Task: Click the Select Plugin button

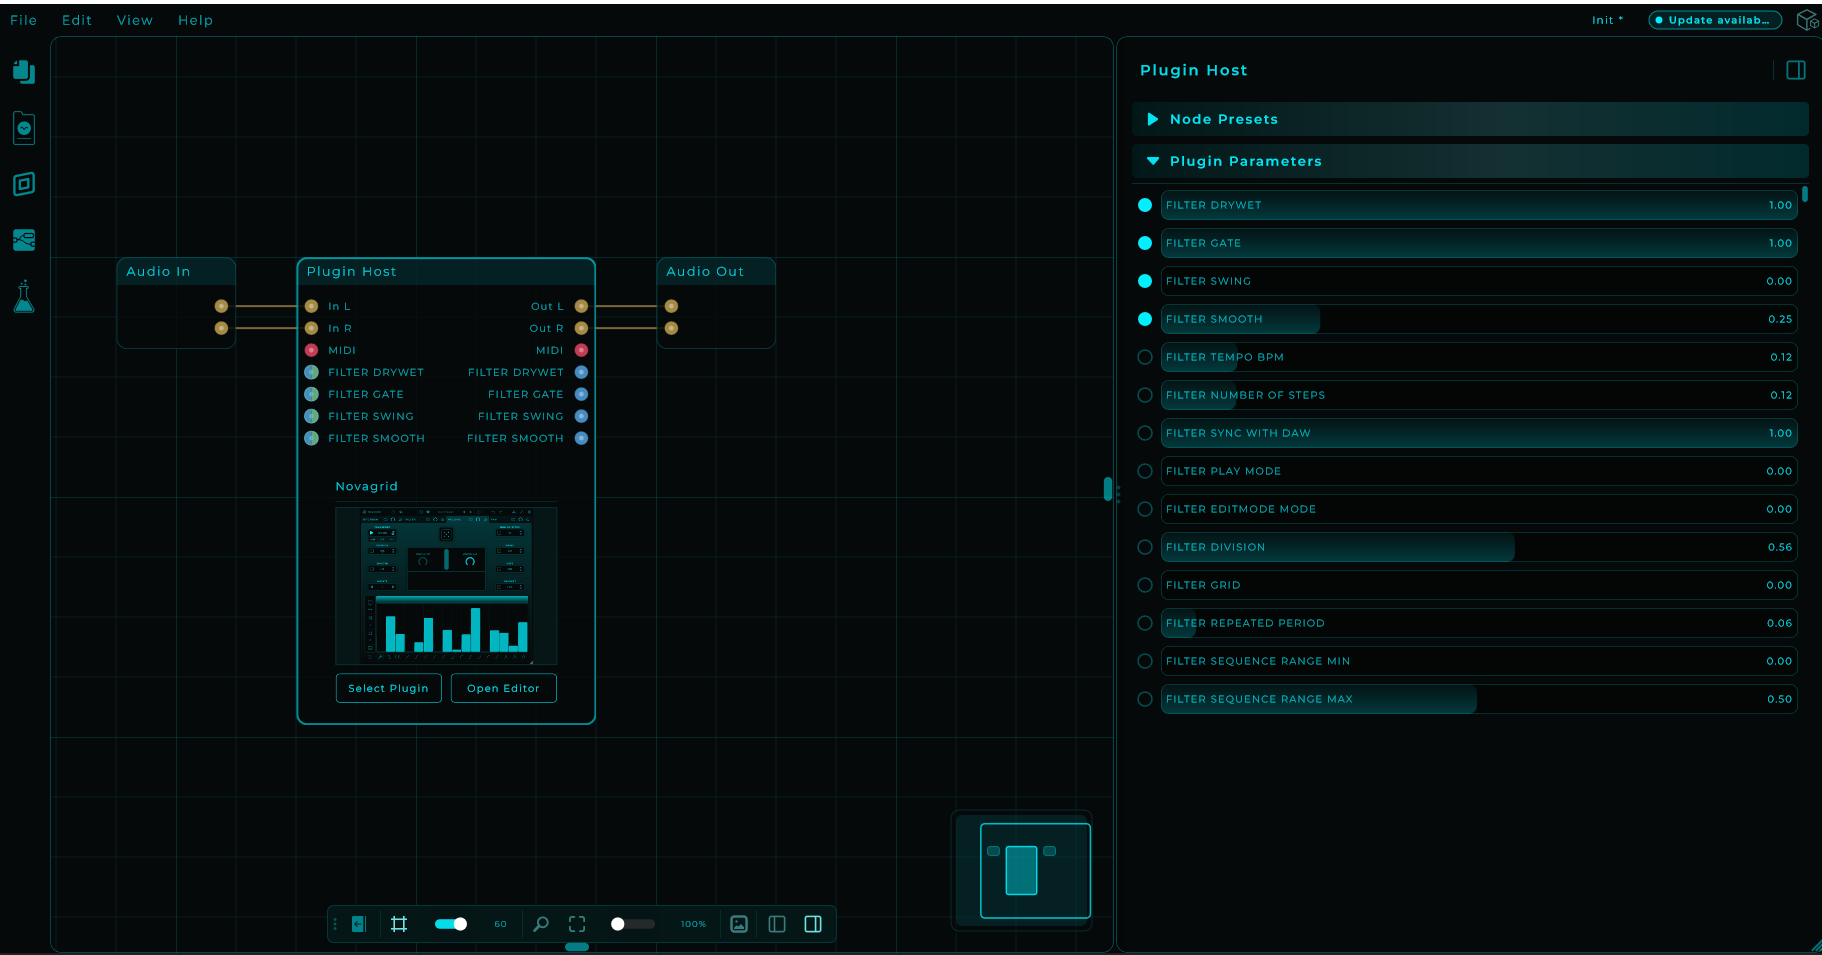Action: coord(388,688)
